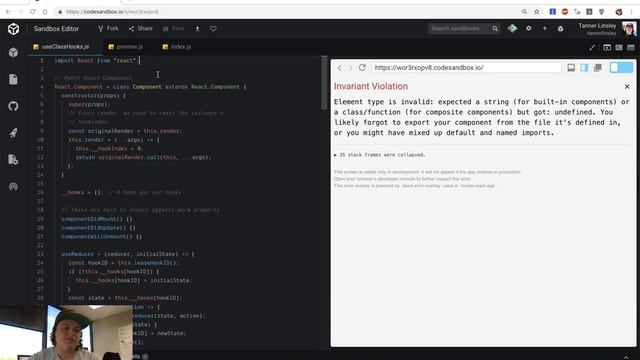Screen dimensions: 640x360
Task: Click the Share button
Action: 141,29
